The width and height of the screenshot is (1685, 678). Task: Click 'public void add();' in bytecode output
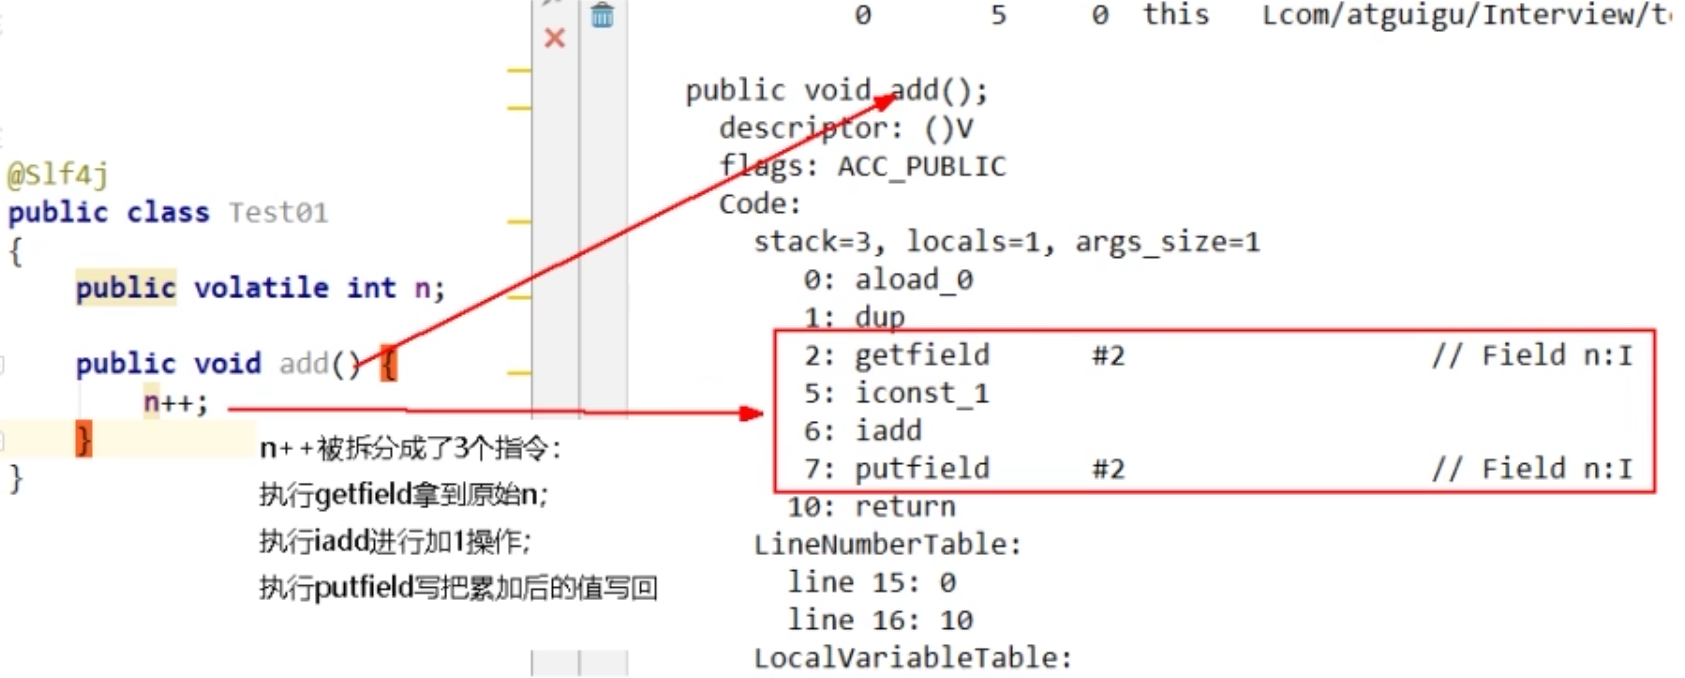coord(836,91)
